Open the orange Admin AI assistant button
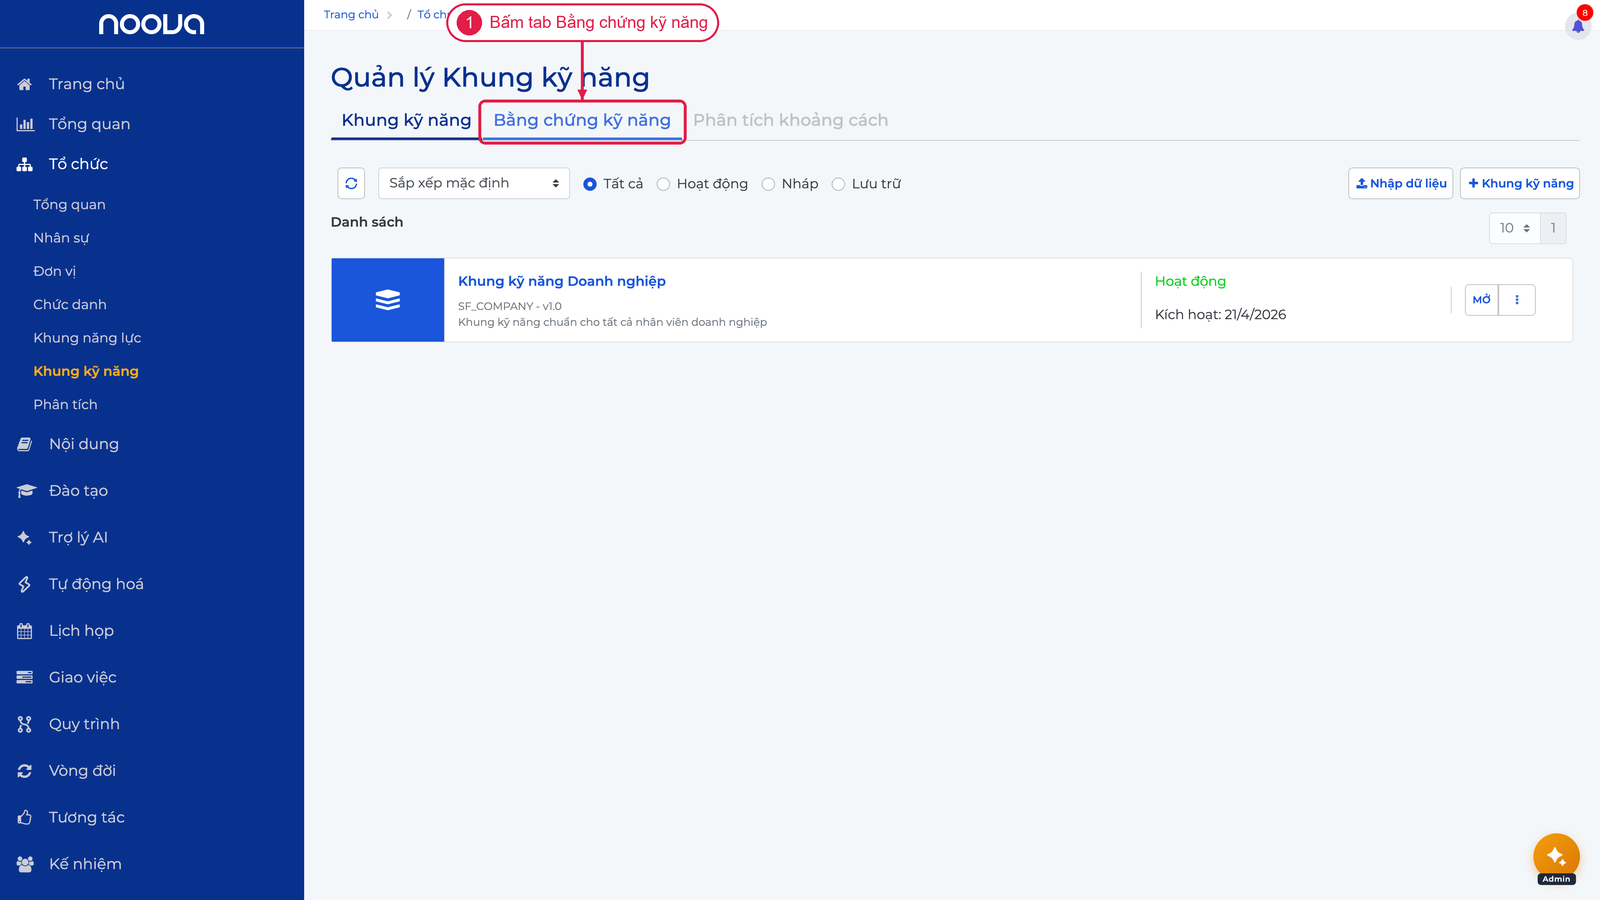This screenshot has height=900, width=1600. (x=1556, y=857)
